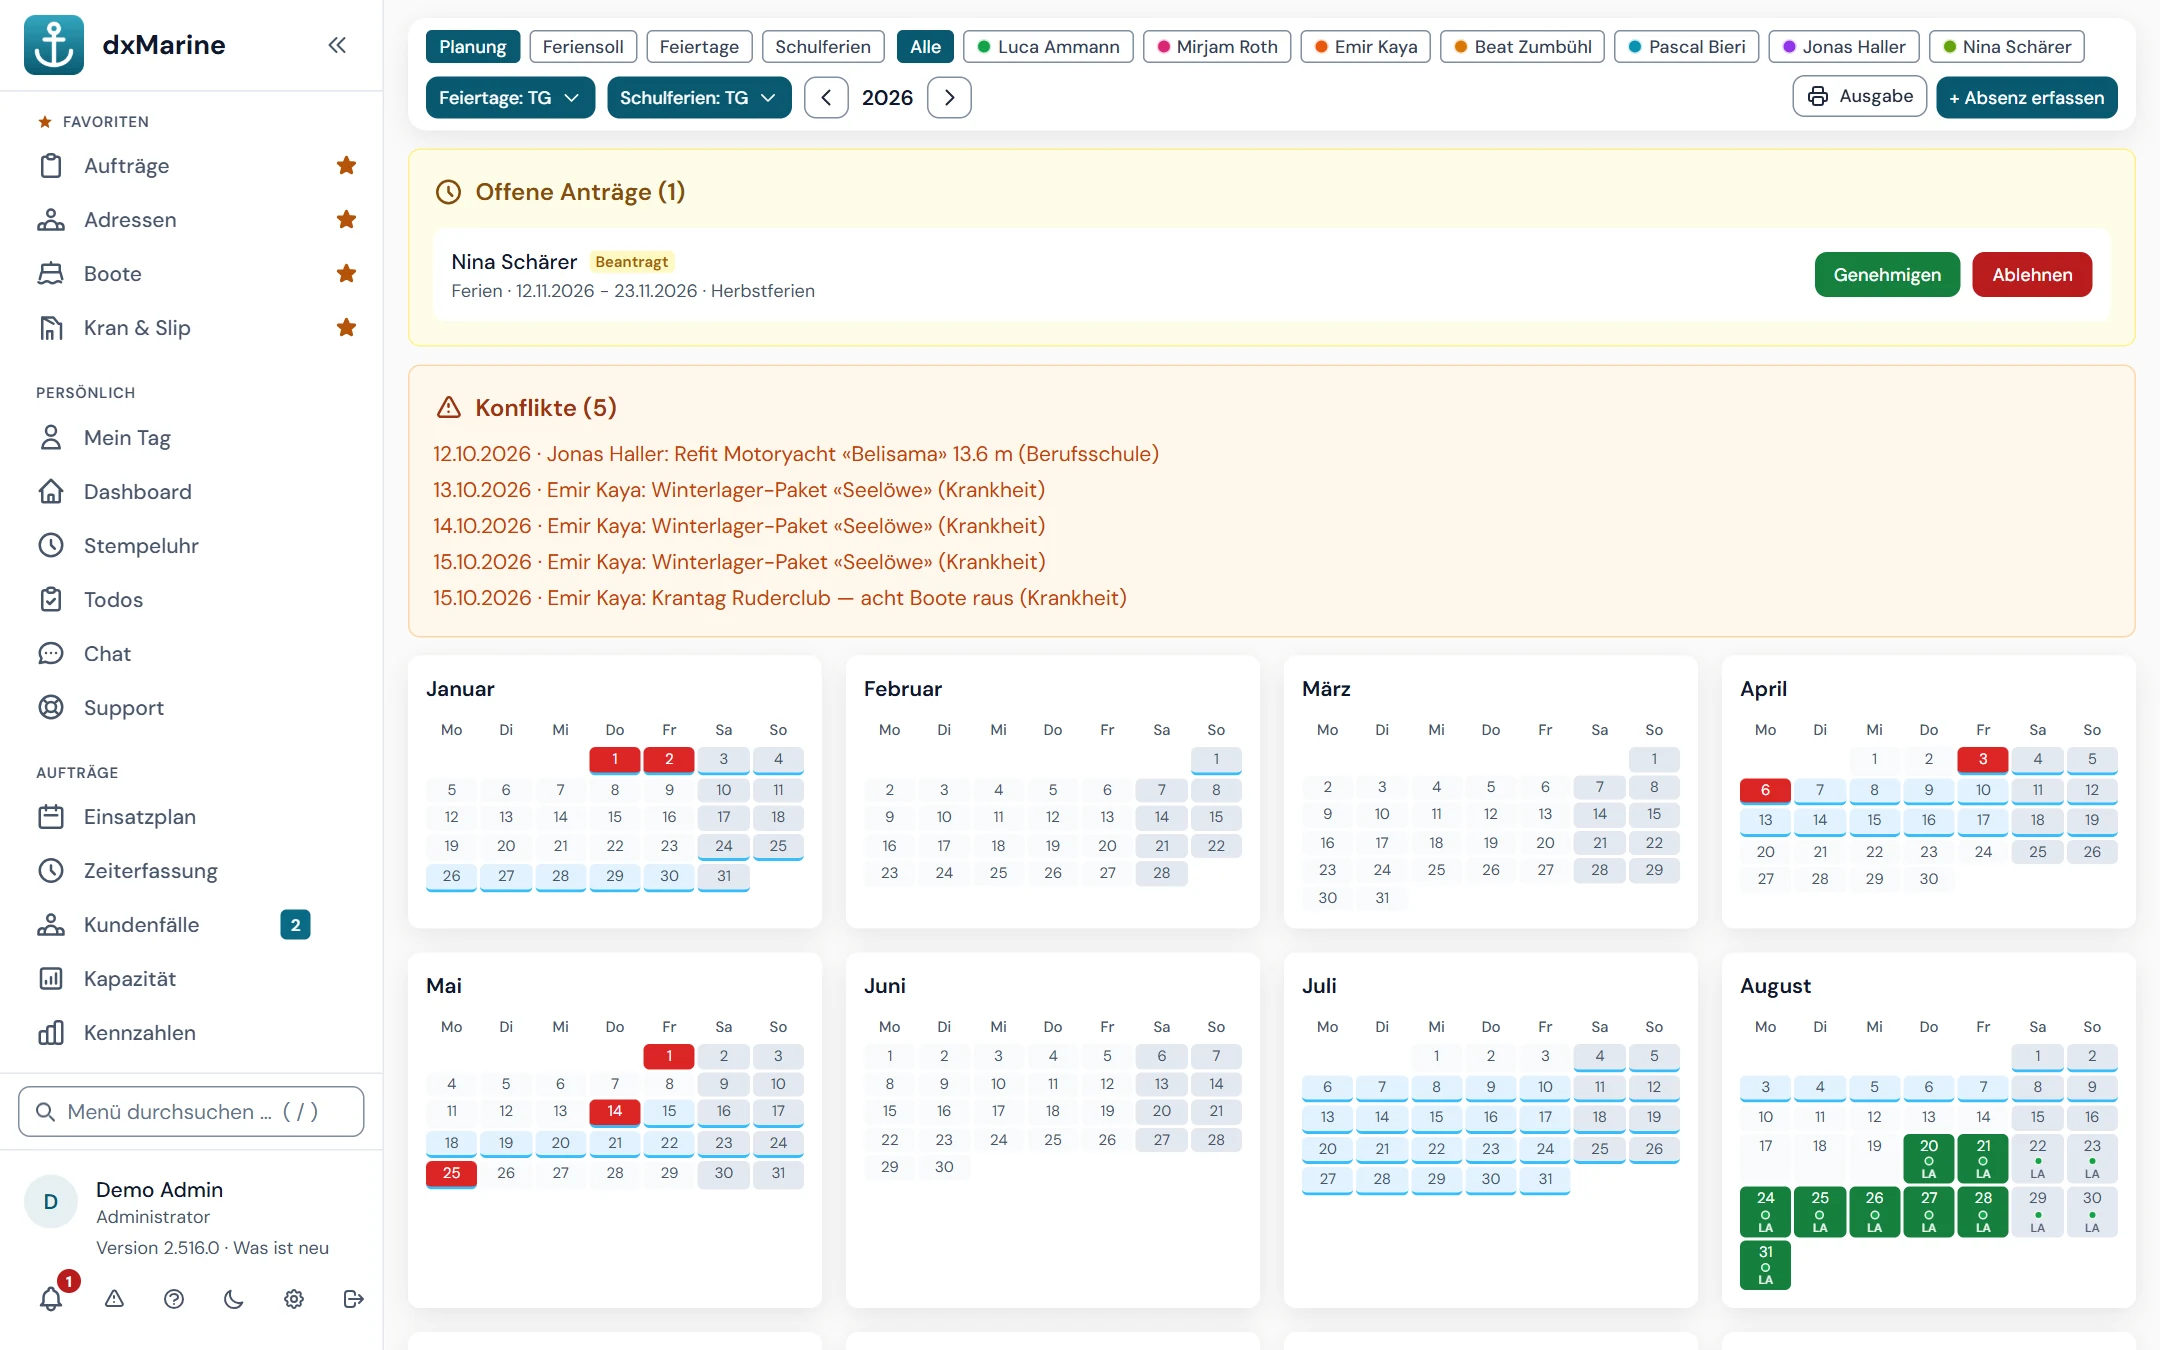Open settings gear icon

pyautogui.click(x=294, y=1299)
